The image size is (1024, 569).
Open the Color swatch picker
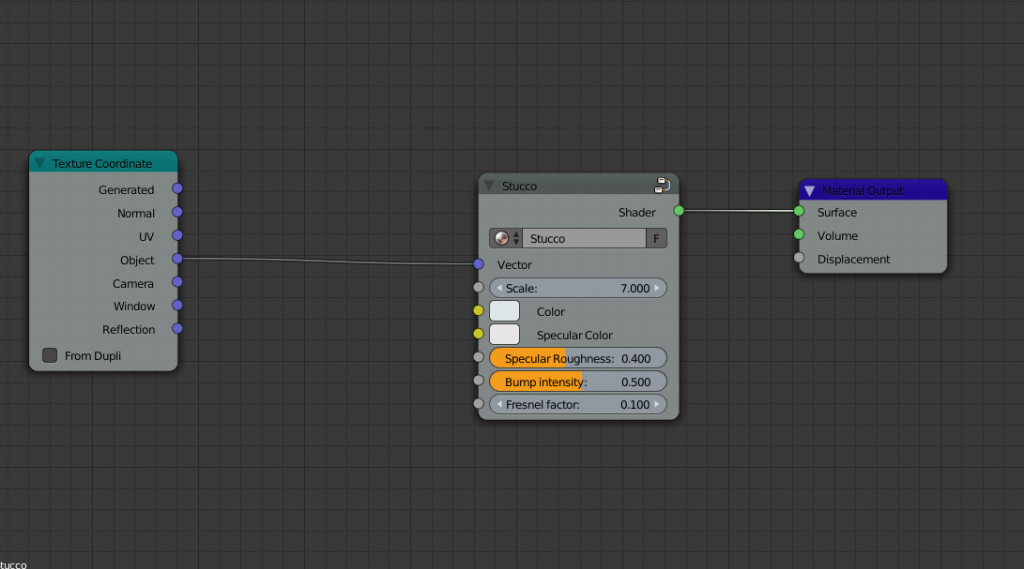click(x=504, y=311)
